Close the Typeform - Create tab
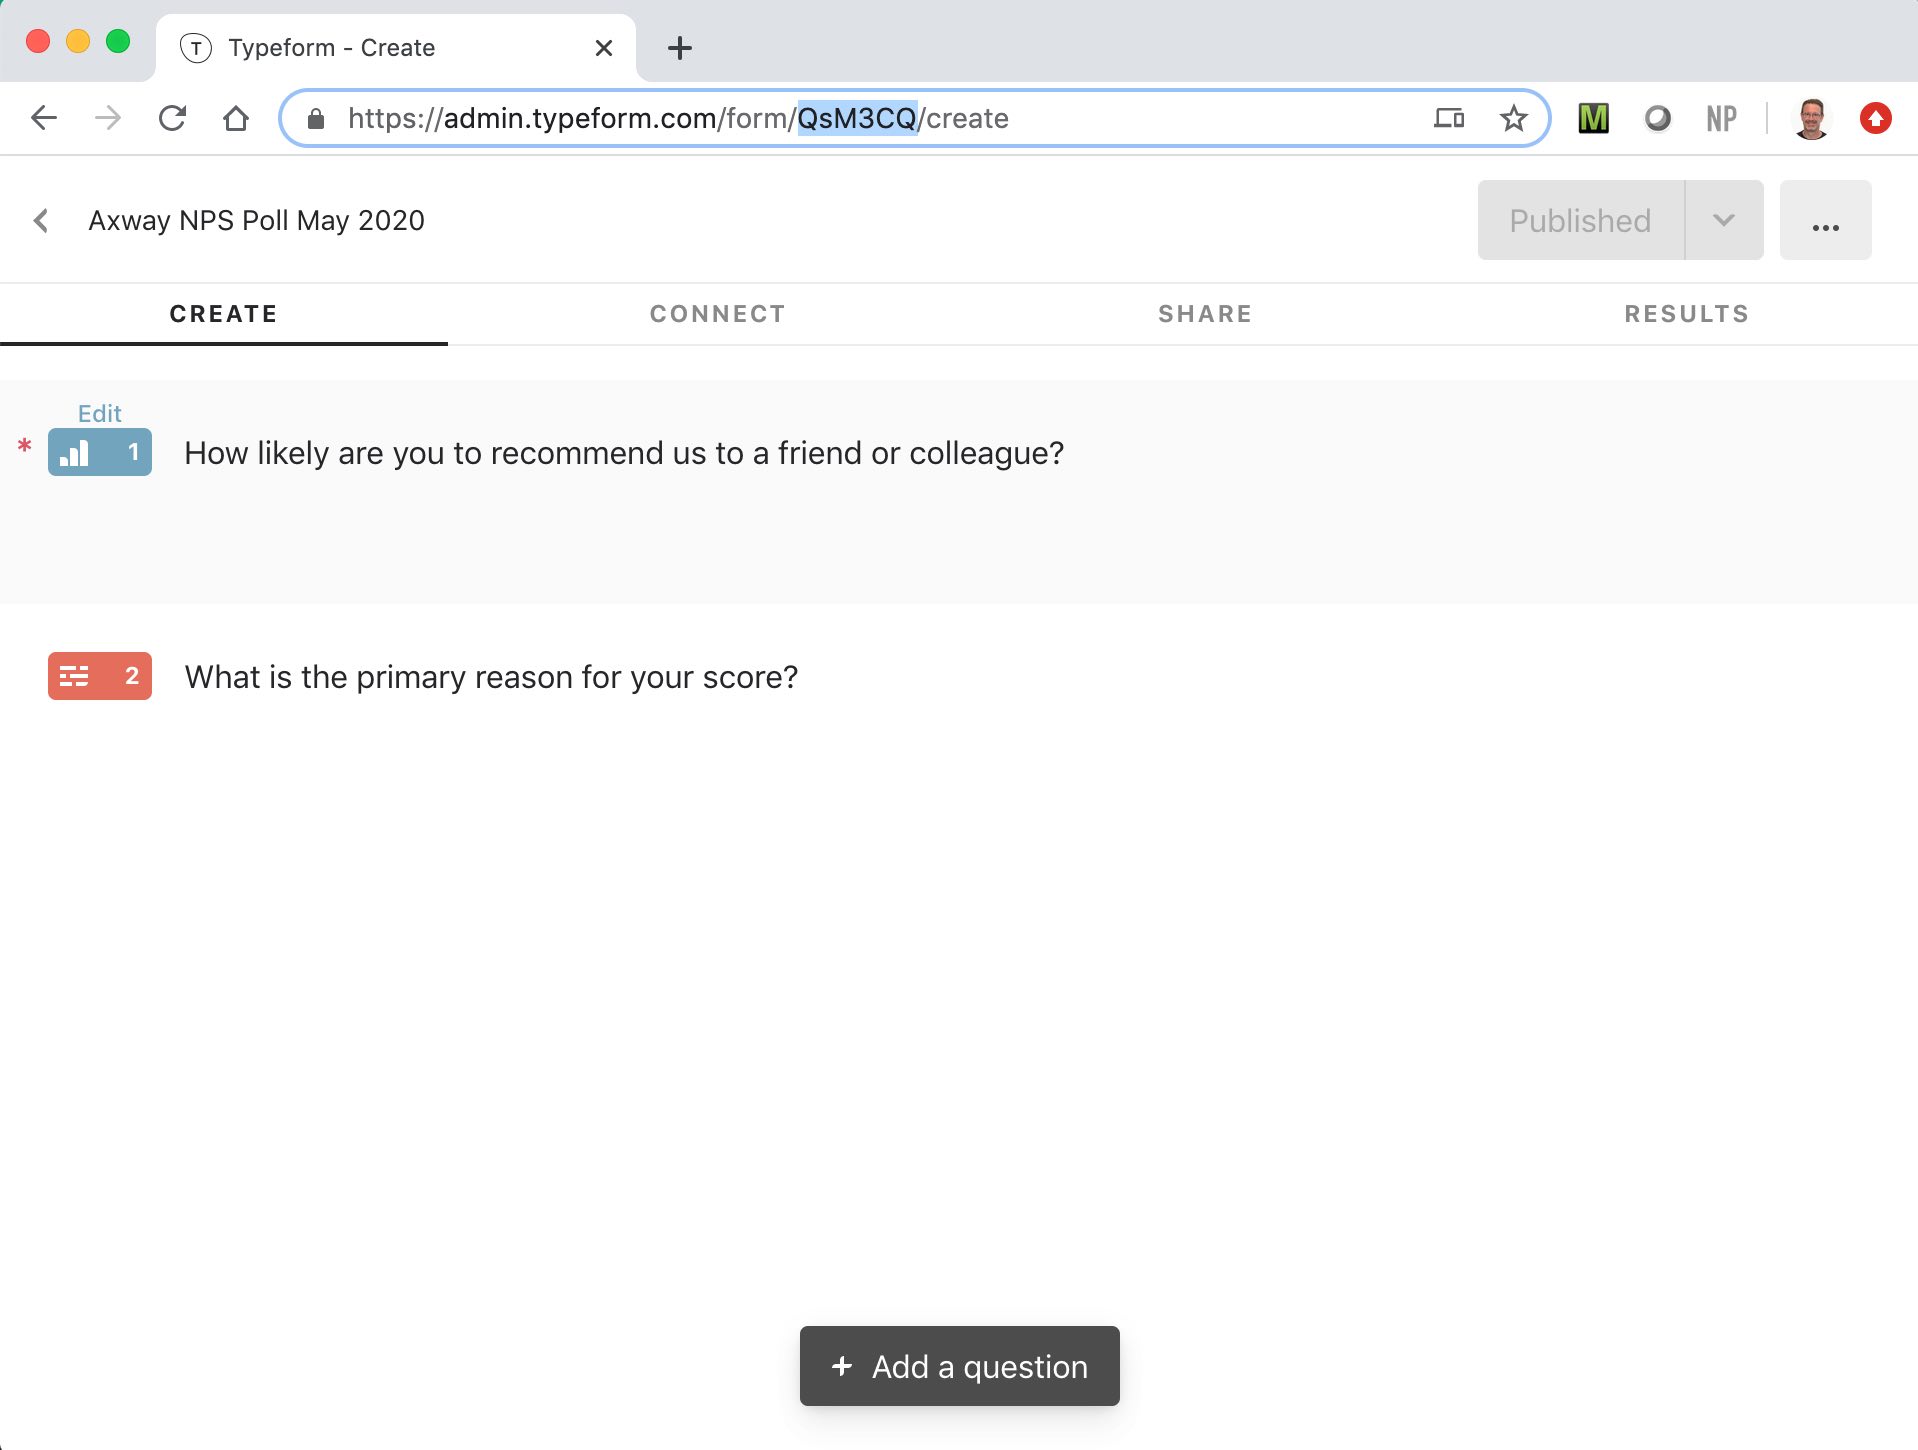1918x1450 pixels. tap(603, 47)
